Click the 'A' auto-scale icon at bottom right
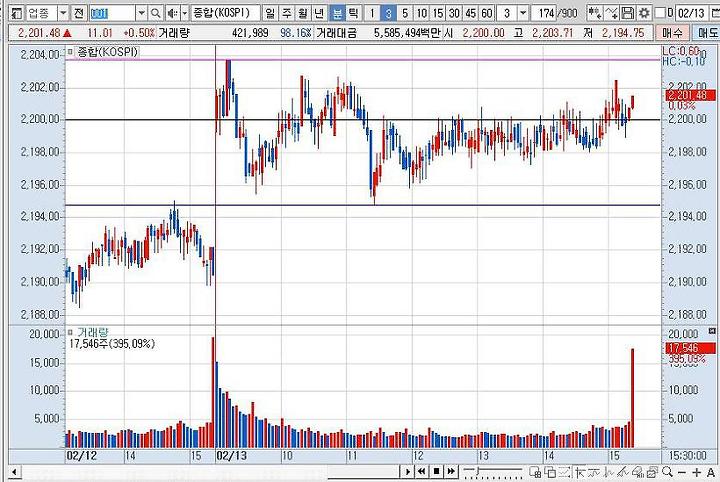 [x=711, y=472]
